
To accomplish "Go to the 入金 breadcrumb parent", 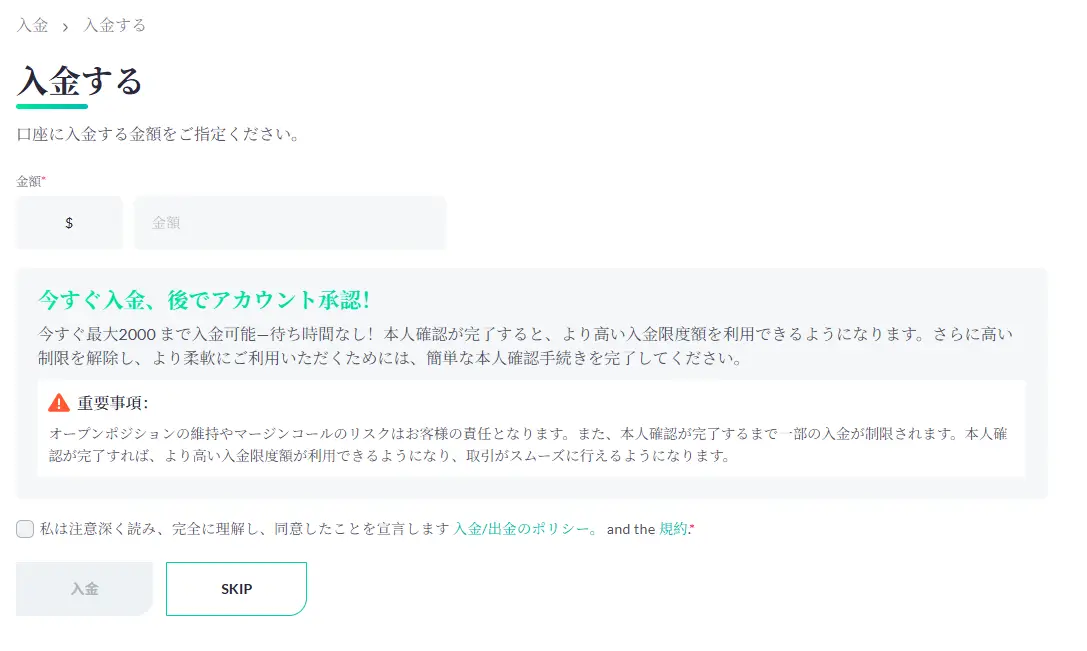I will [33, 26].
